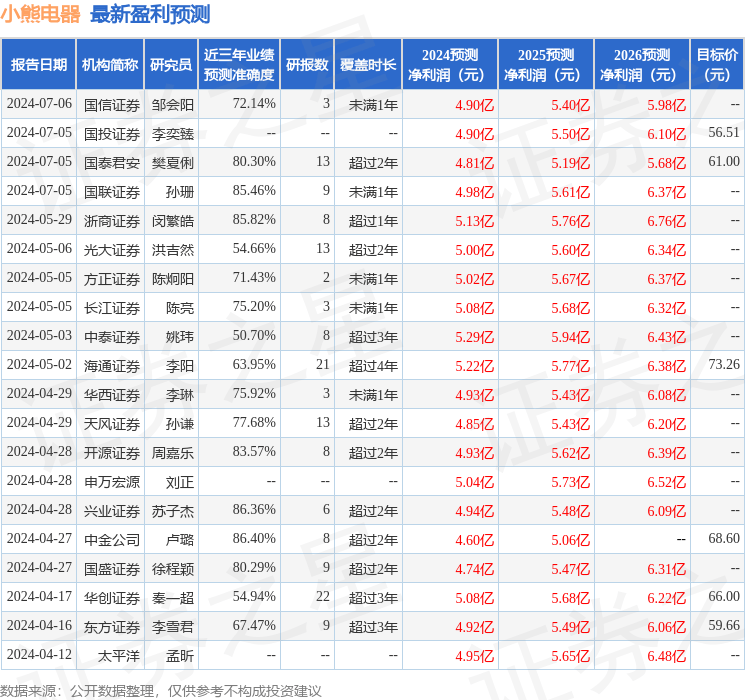Click the 近三年业绩预测准确度 column header
The image size is (745, 700).
pyautogui.click(x=239, y=65)
